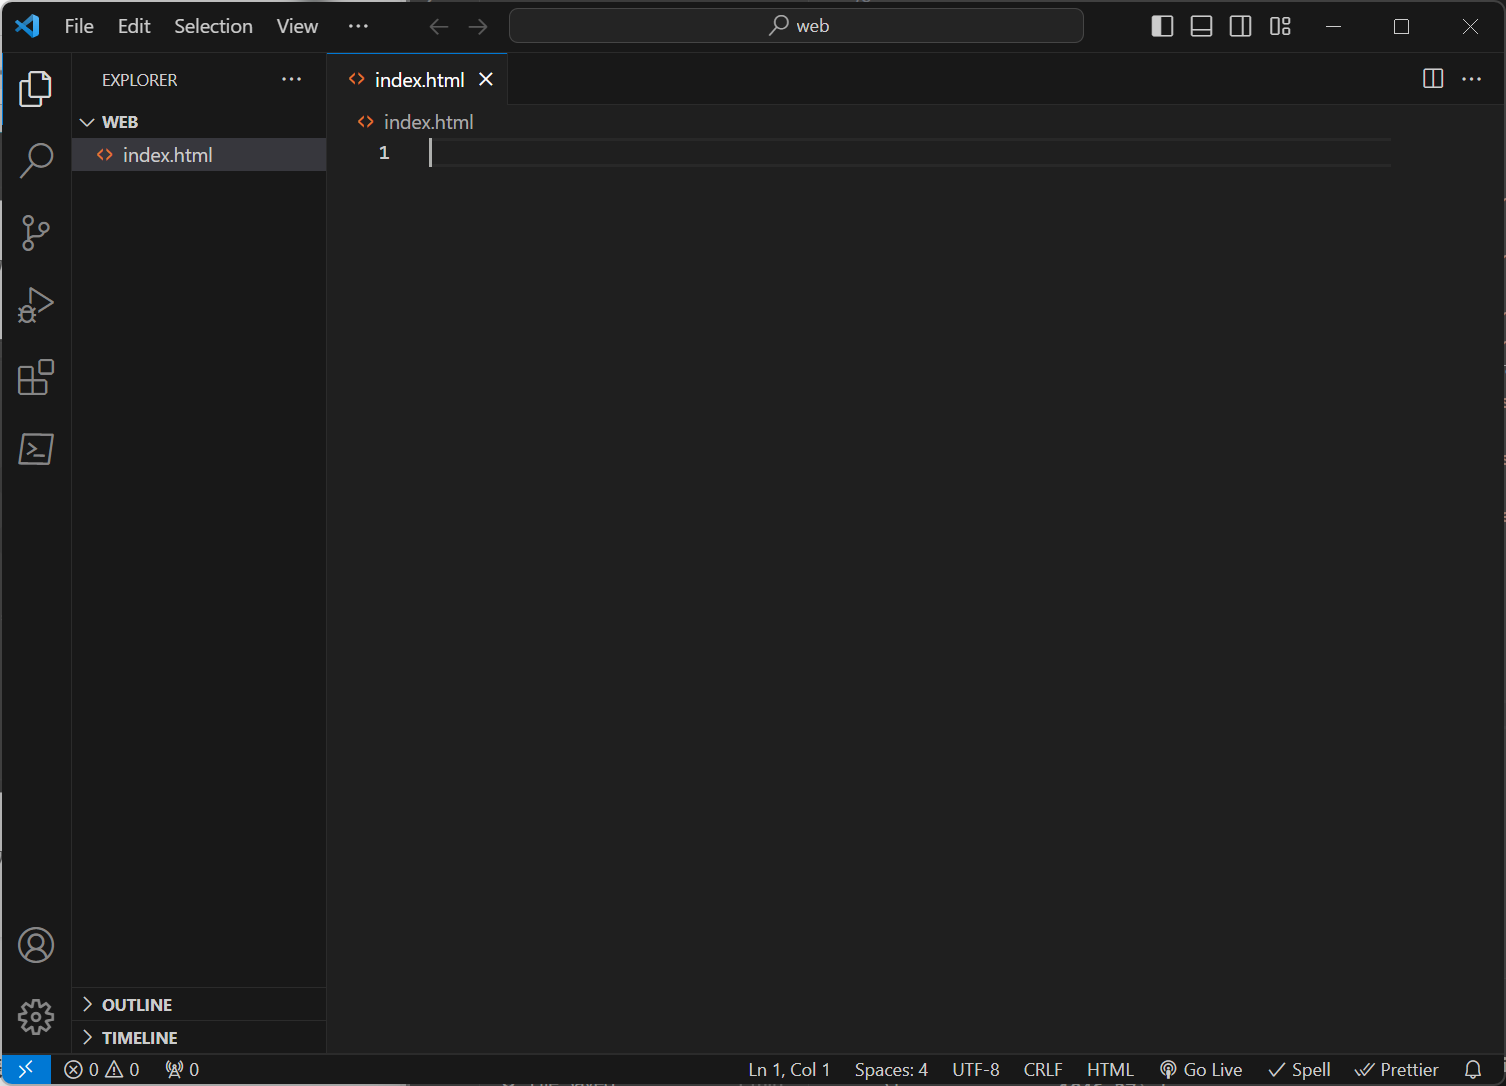
Task: Toggle the bottom panel layout icon
Action: pyautogui.click(x=1201, y=26)
